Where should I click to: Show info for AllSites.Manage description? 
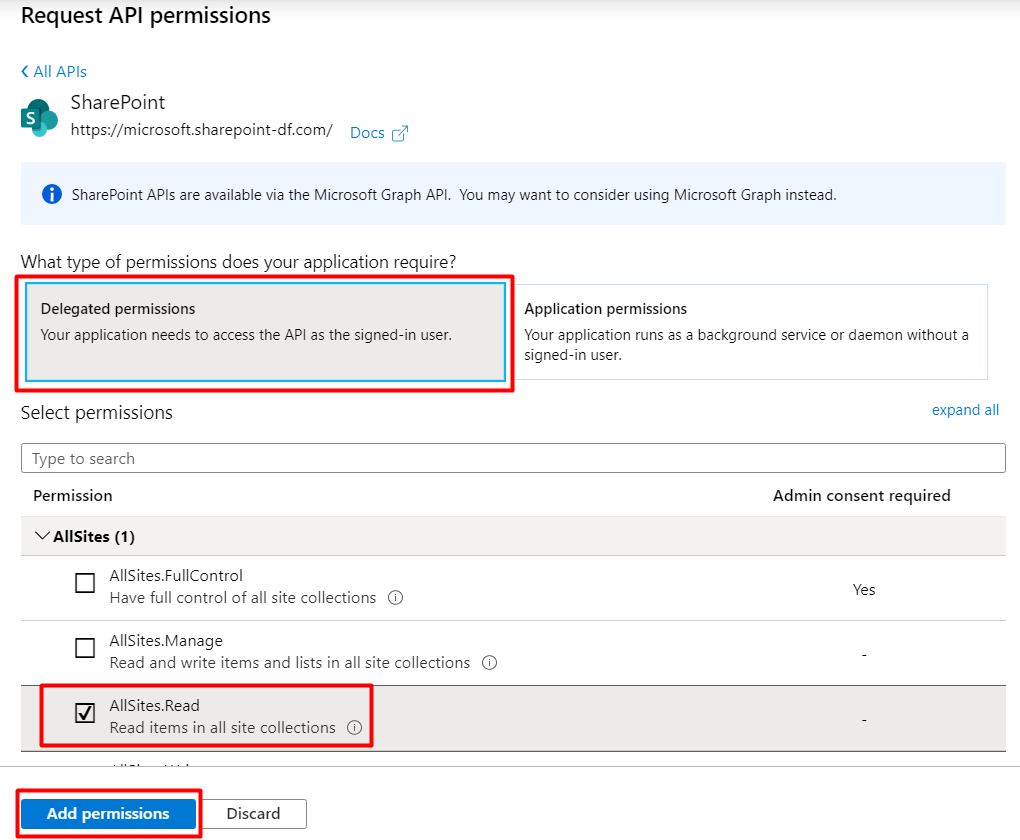tap(489, 662)
